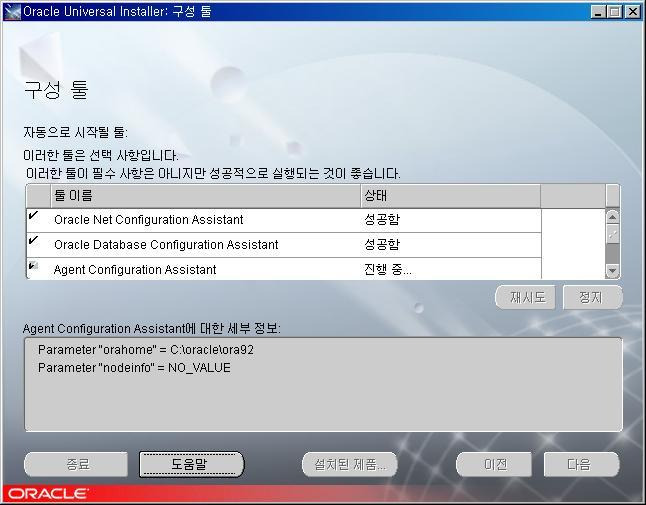Open 설치된 제품... installed products button
Image resolution: width=646 pixels, height=505 pixels.
pos(350,464)
